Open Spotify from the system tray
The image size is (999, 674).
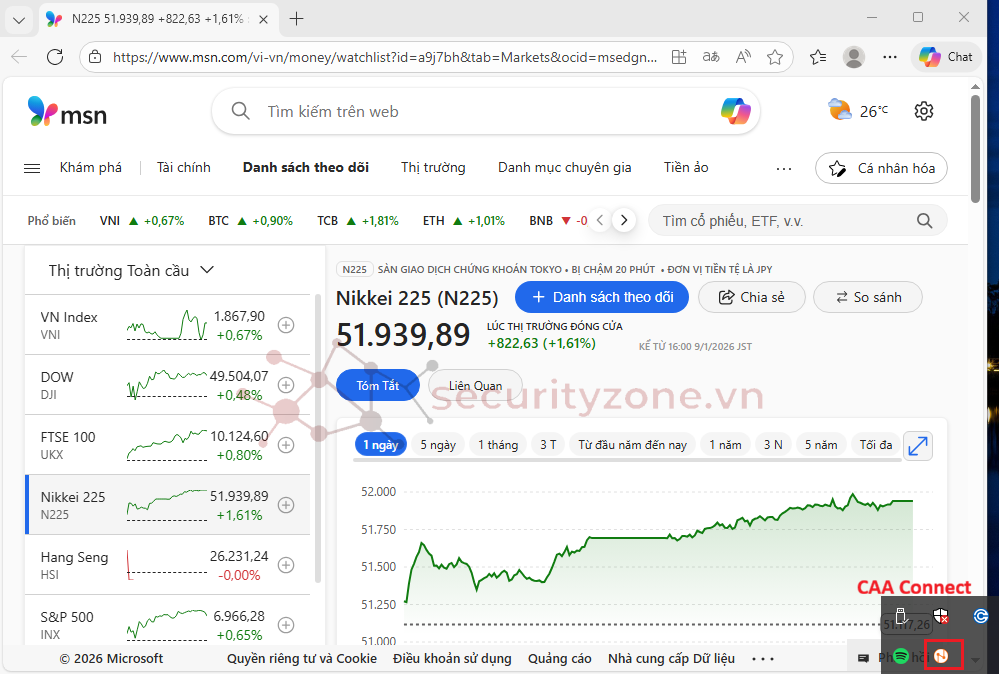click(x=900, y=656)
